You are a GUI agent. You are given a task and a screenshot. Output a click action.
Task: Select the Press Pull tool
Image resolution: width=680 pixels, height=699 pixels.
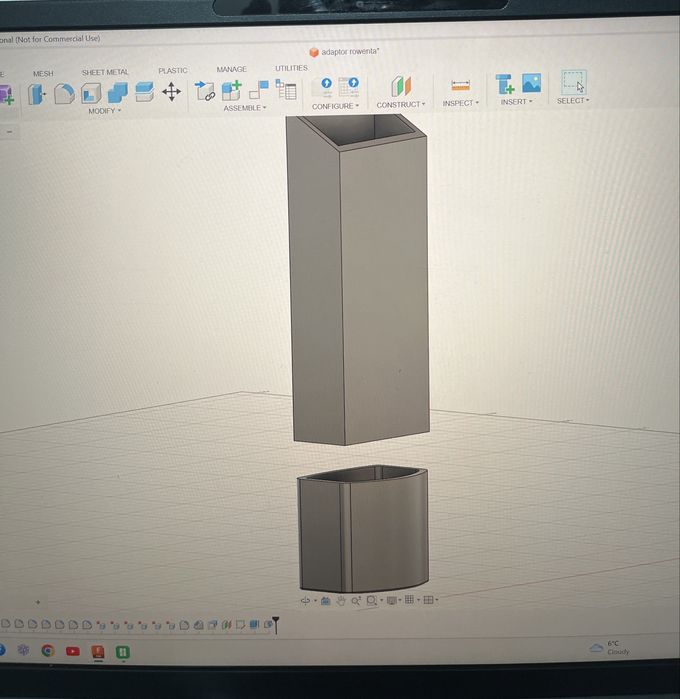[x=37, y=94]
